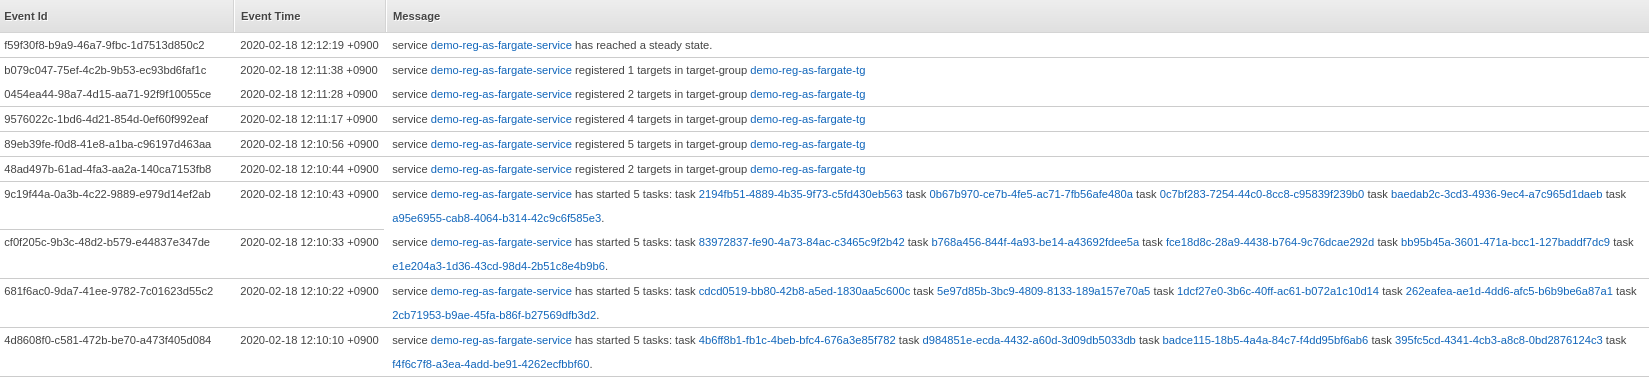Sort by the Event Id column header
This screenshot has height=377, width=1649.
pyautogui.click(x=117, y=16)
